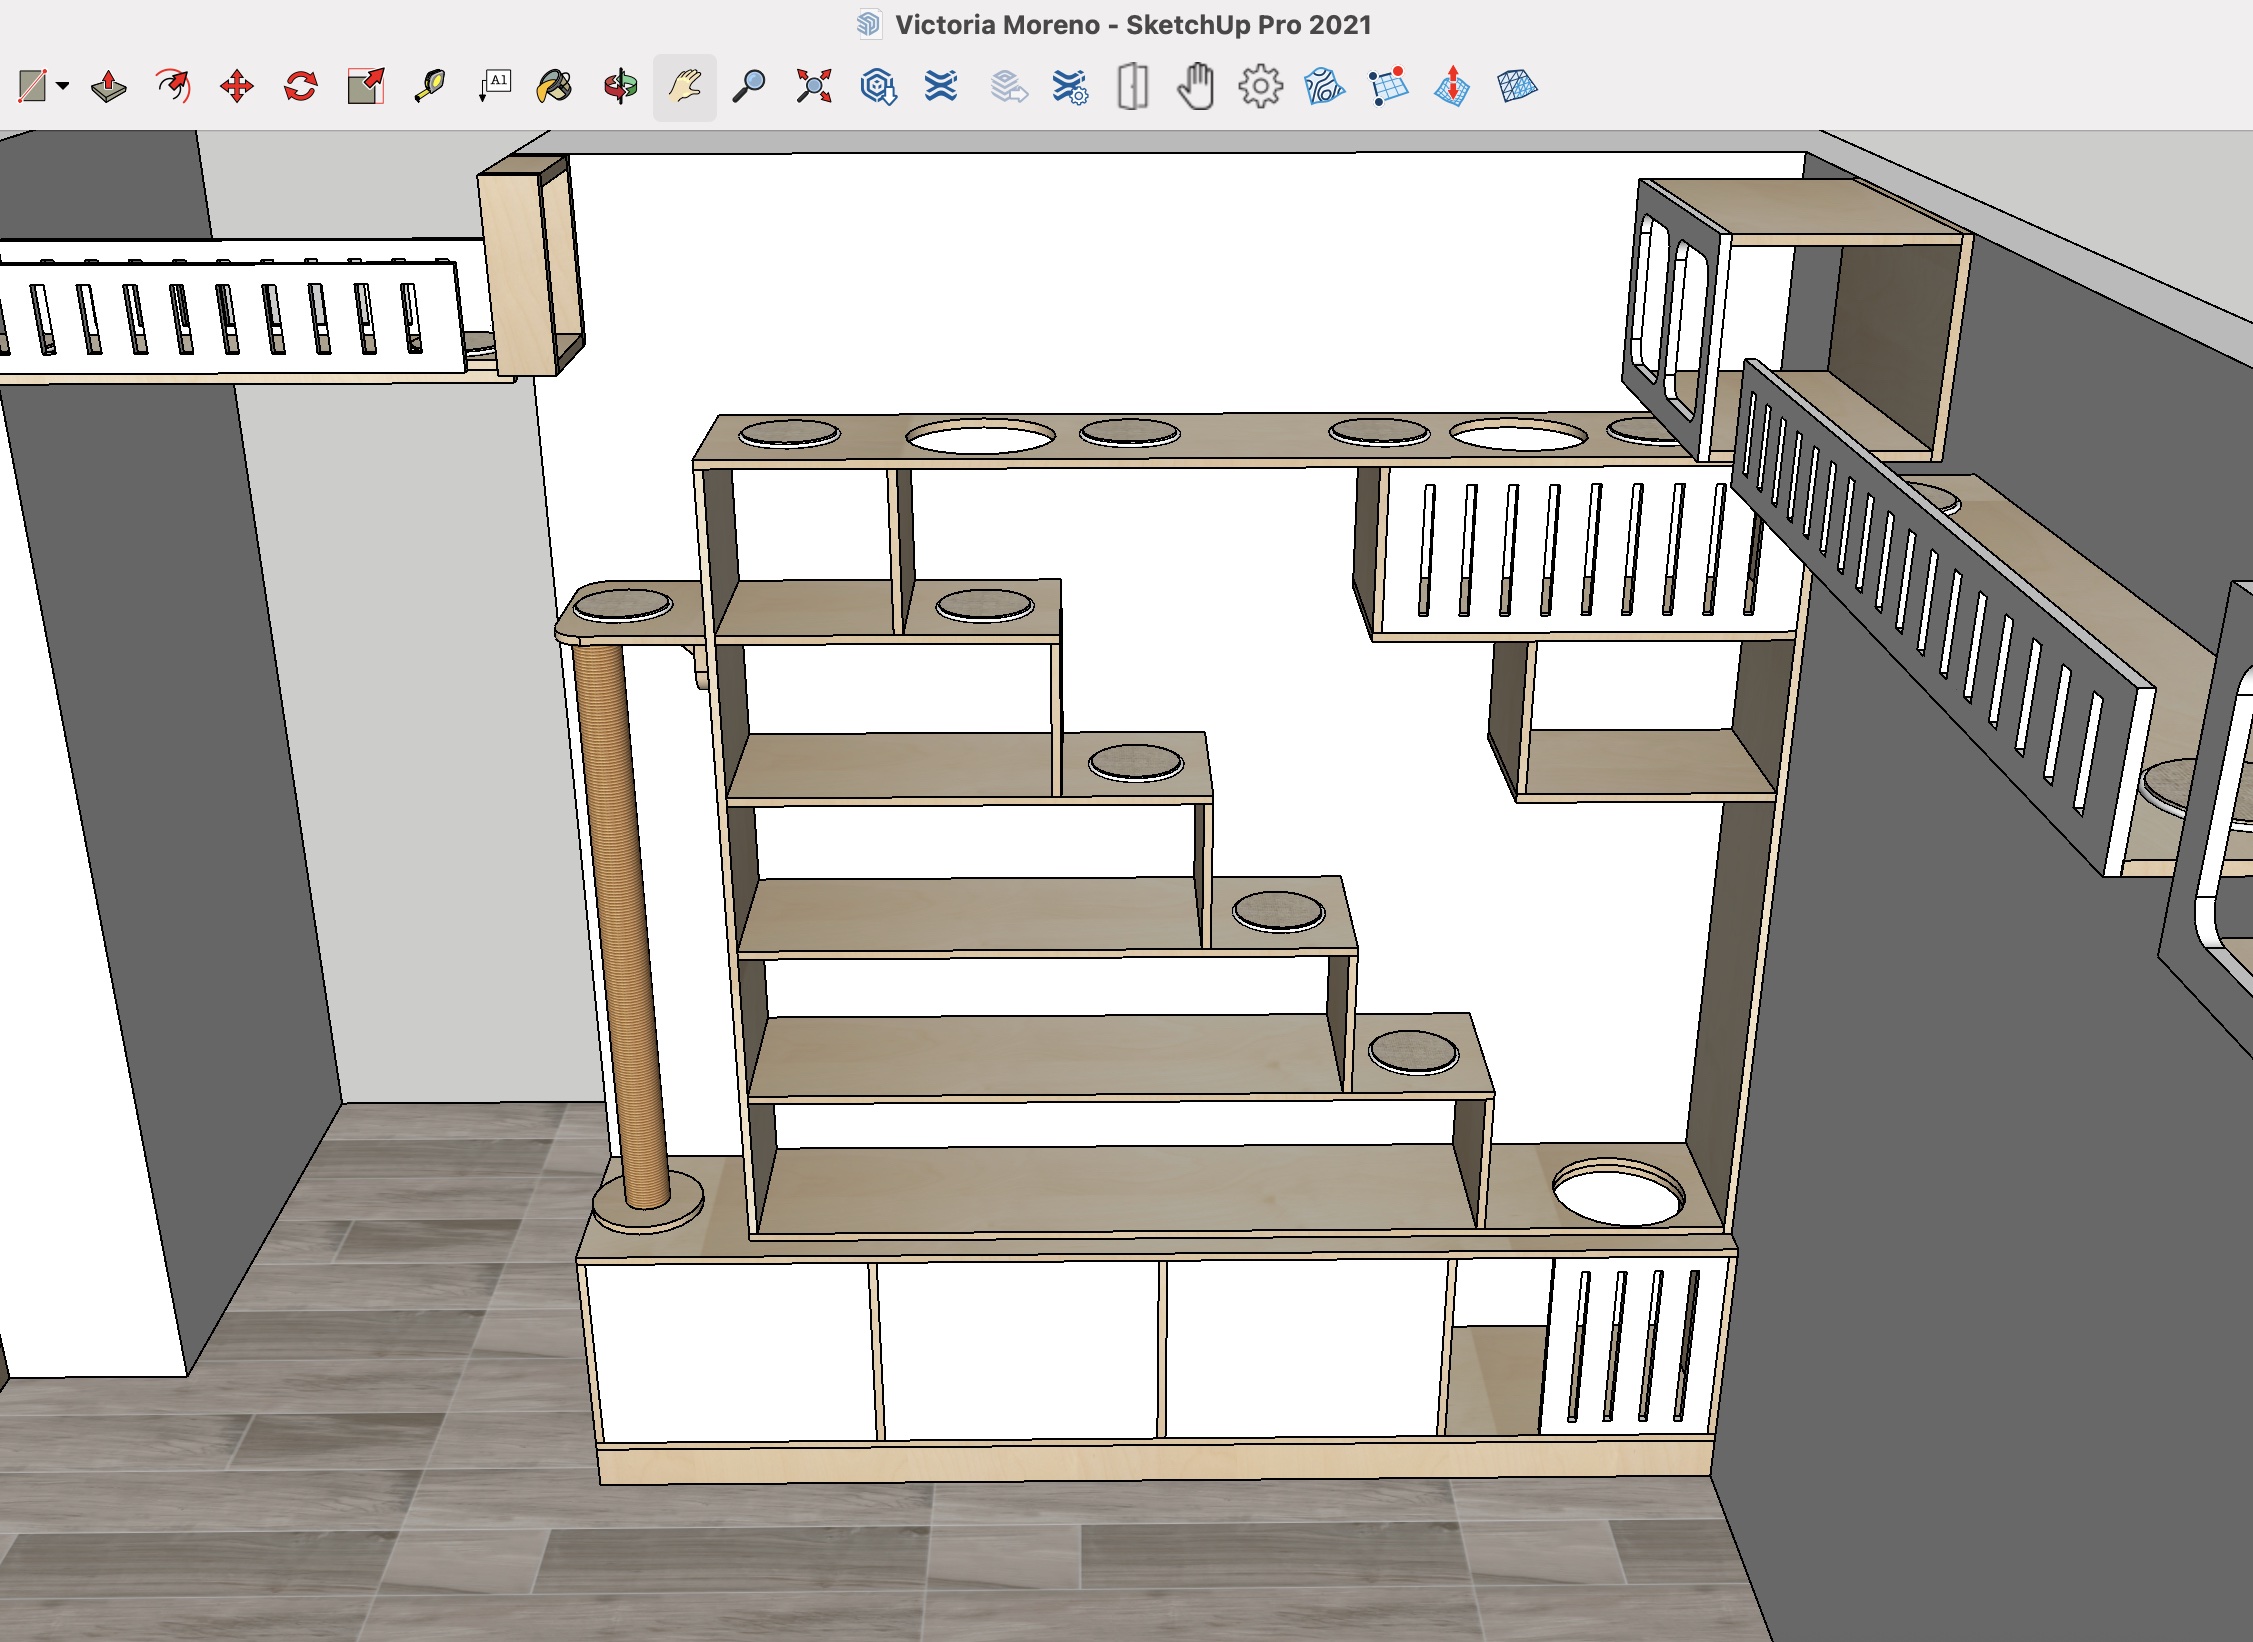Select the sandbox Smoove tool

1452,86
